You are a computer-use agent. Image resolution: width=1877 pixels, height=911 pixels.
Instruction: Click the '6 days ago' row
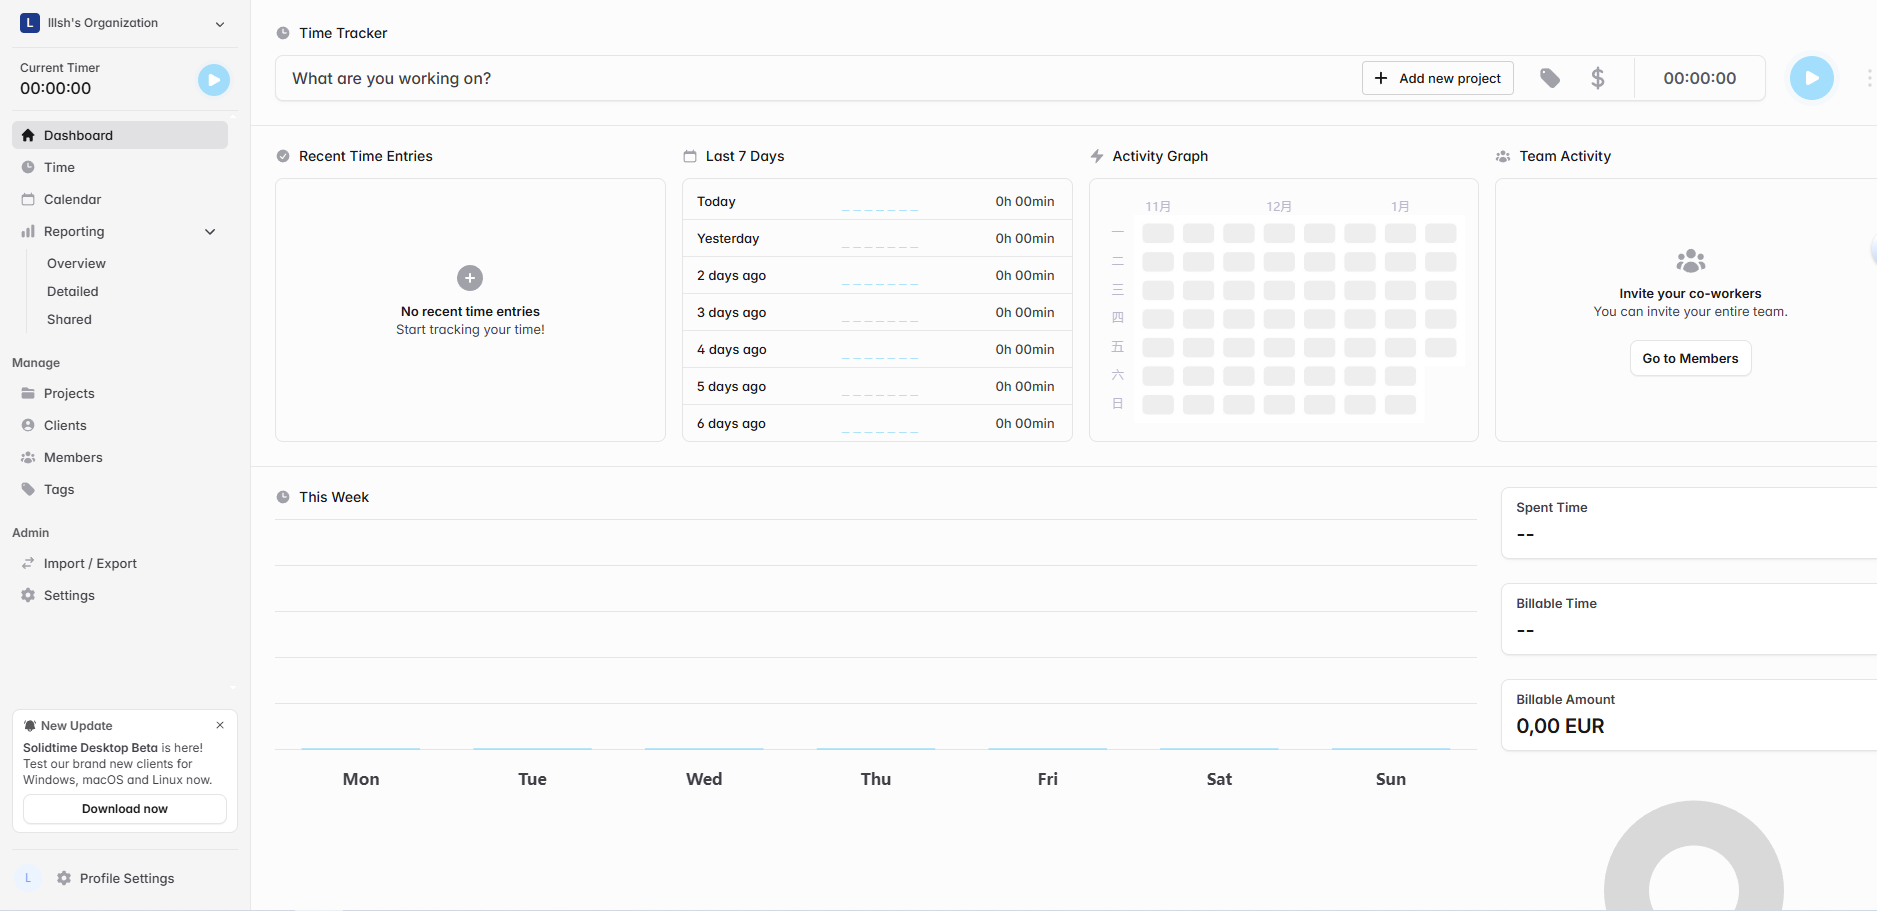[877, 423]
